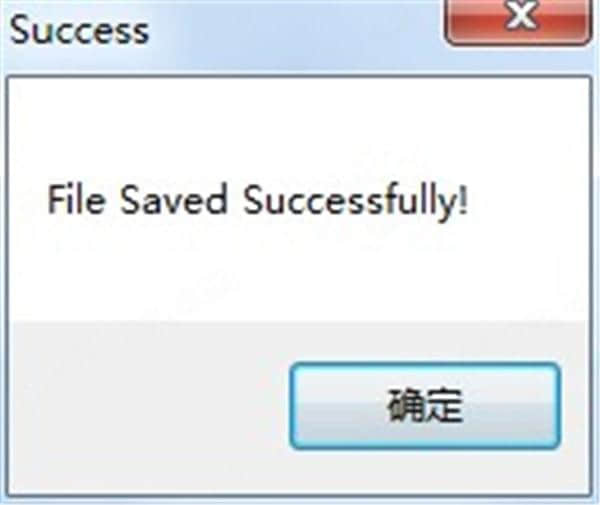Click the word Successfully! in the message
Image resolution: width=600 pixels, height=505 pixels.
click(355, 201)
